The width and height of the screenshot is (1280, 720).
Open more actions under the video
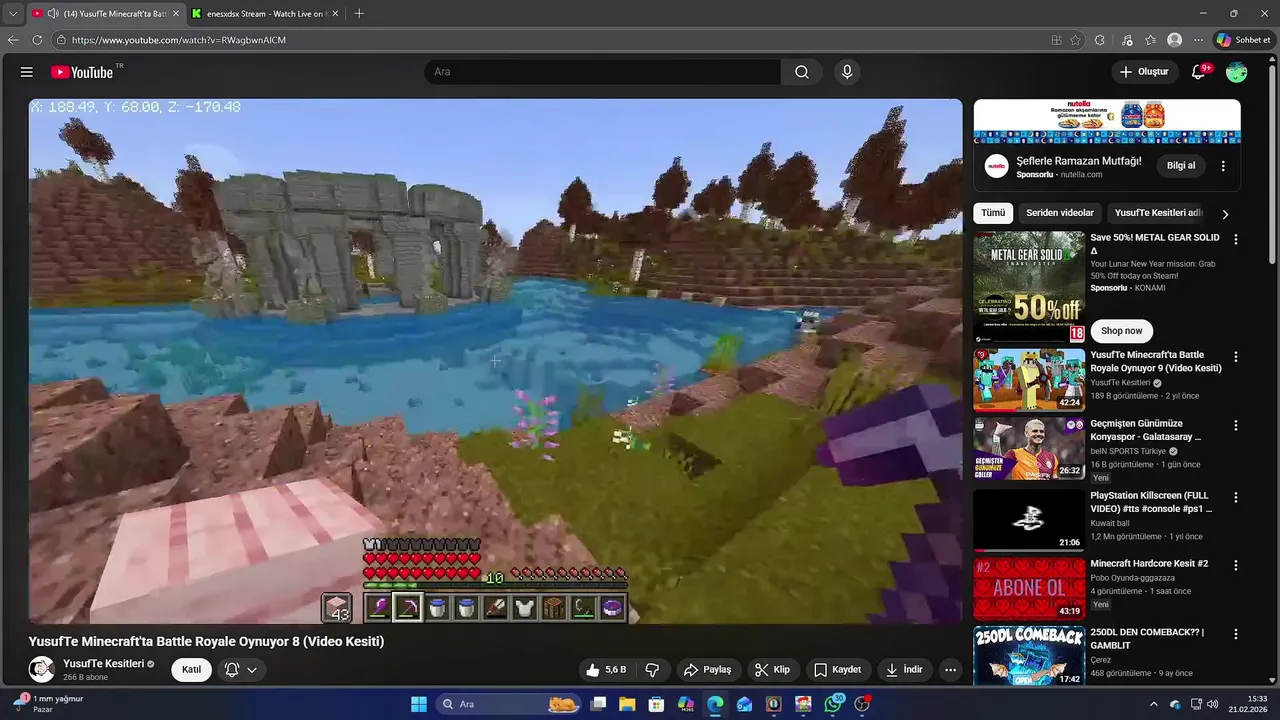coord(950,670)
